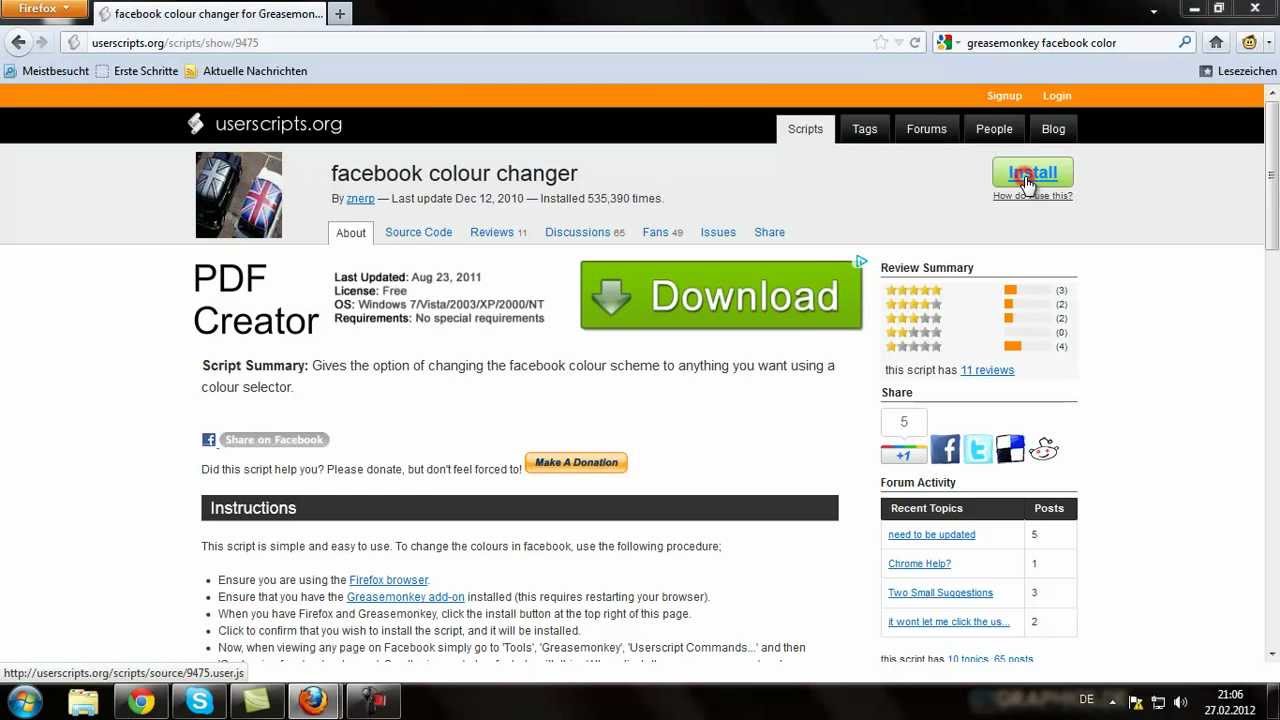Viewport: 1280px width, 720px height.
Task: Open the Firefox application menu
Action: (45, 8)
